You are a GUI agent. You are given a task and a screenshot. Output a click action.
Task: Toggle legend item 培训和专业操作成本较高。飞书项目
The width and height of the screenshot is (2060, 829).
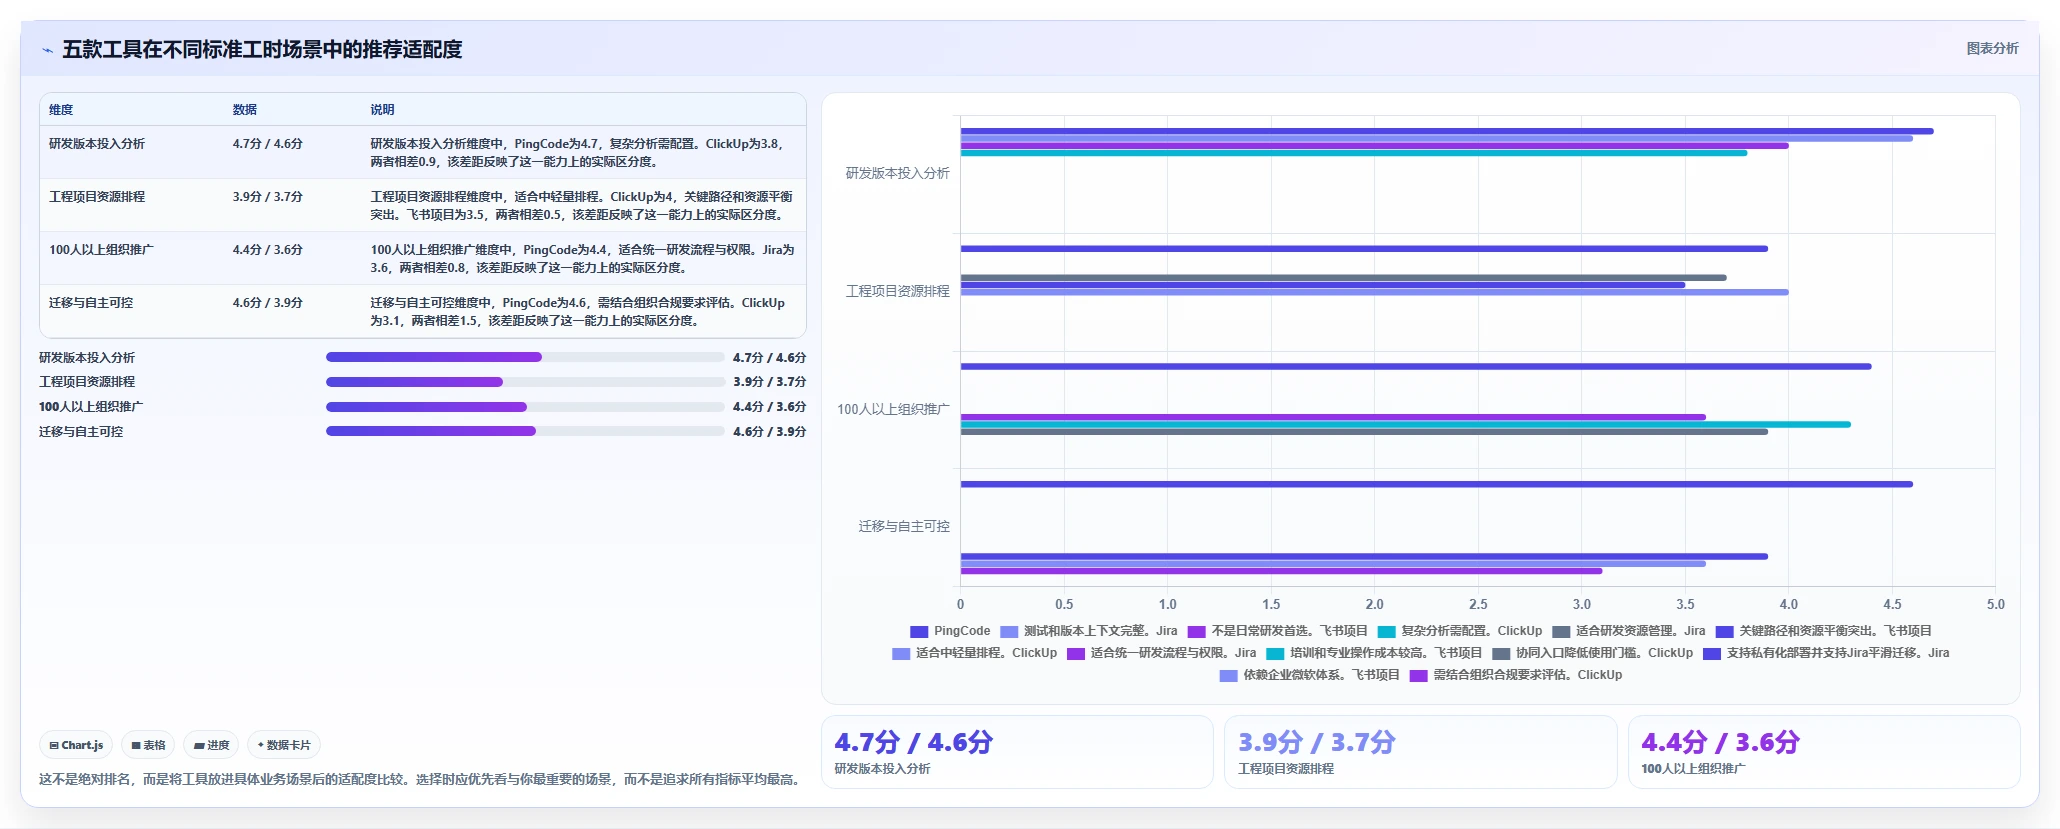[x=1373, y=653]
